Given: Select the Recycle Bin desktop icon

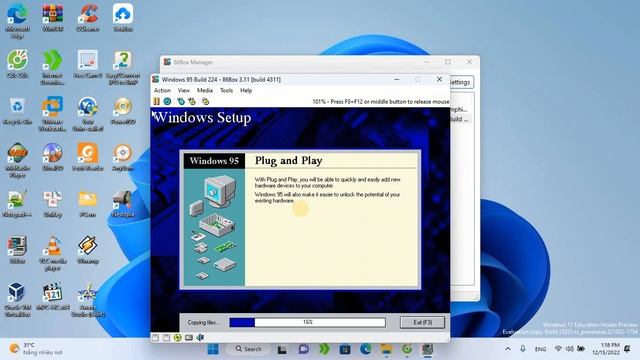Looking at the screenshot, I should [x=17, y=110].
